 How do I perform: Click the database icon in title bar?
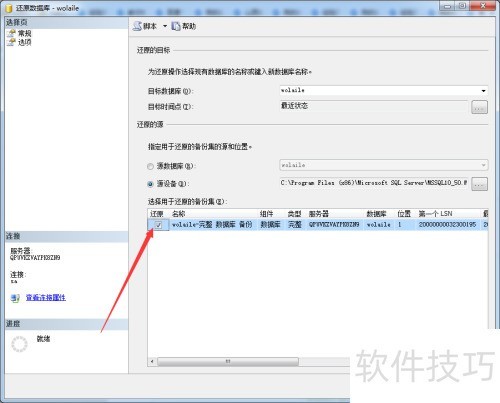[9, 8]
